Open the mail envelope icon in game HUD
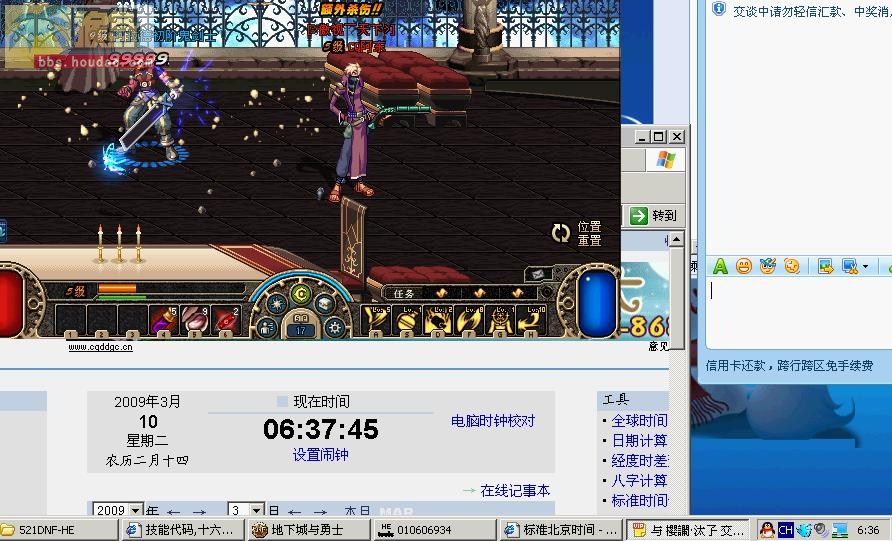Viewport: 892px width, 541px height. click(x=537, y=274)
